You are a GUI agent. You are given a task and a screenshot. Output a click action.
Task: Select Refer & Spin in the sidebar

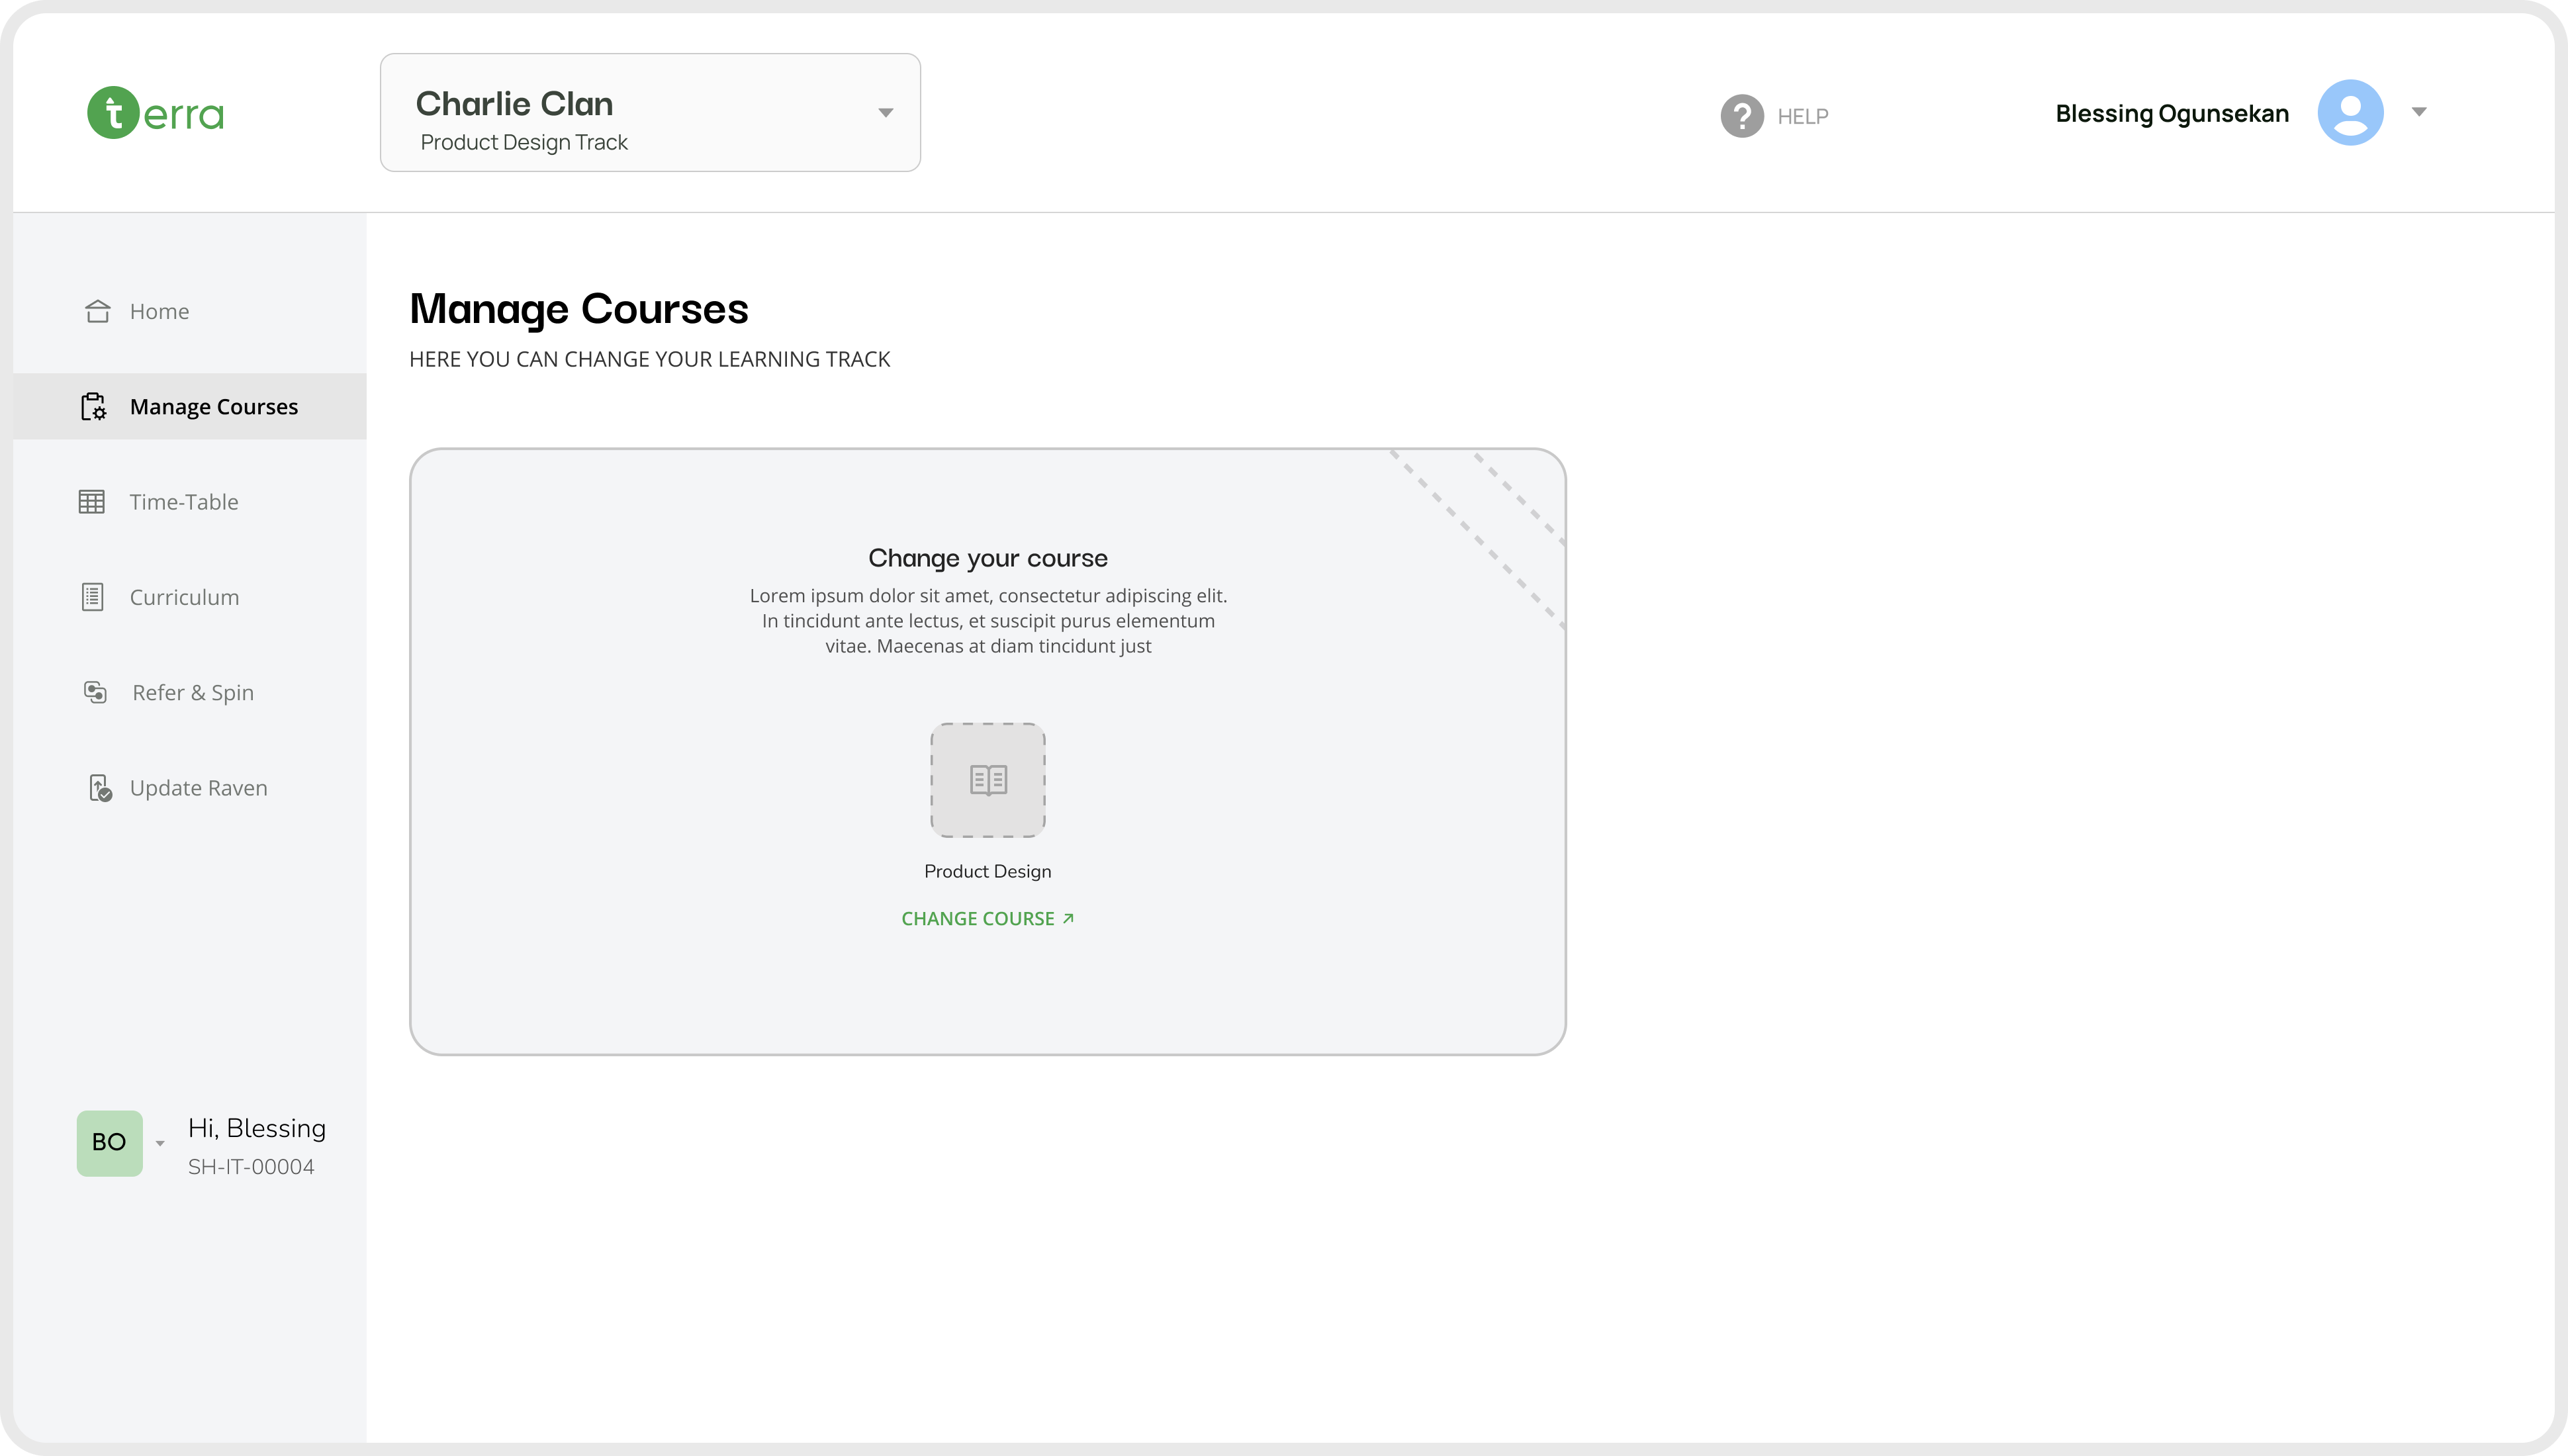pos(193,692)
